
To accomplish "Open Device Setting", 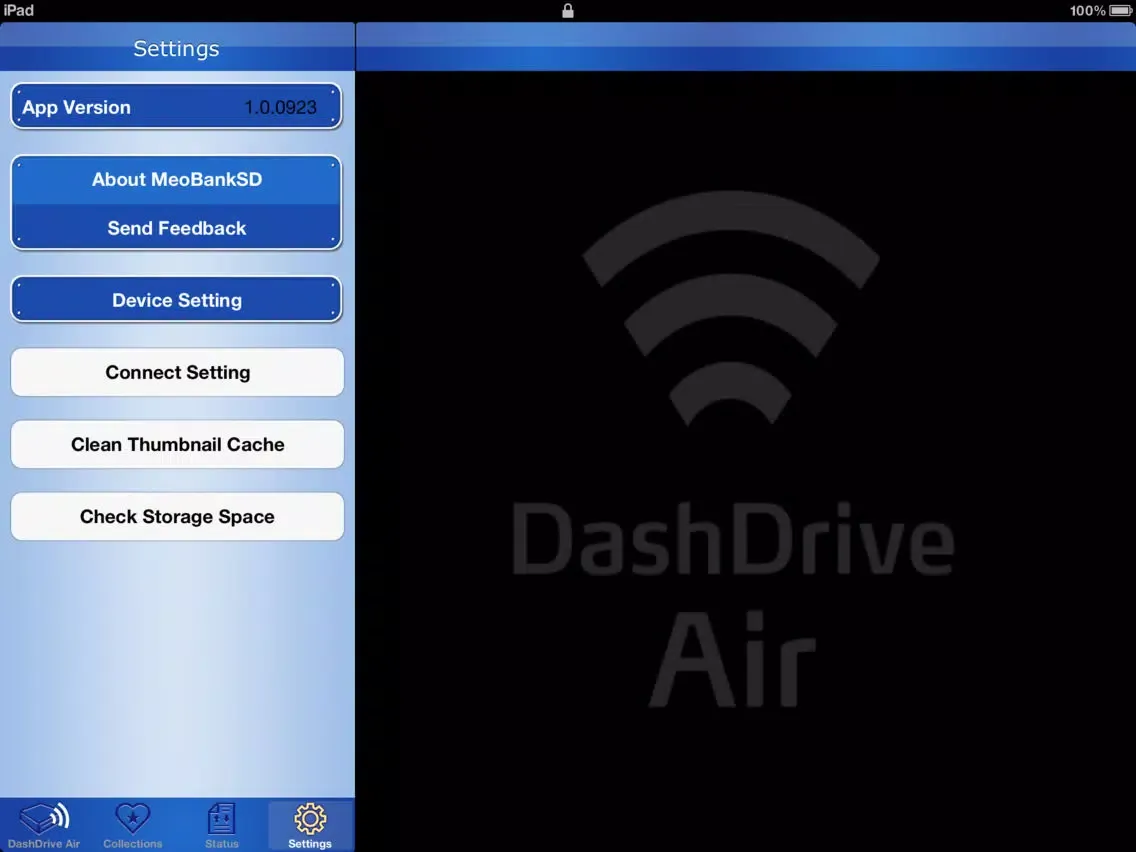I will 177,299.
